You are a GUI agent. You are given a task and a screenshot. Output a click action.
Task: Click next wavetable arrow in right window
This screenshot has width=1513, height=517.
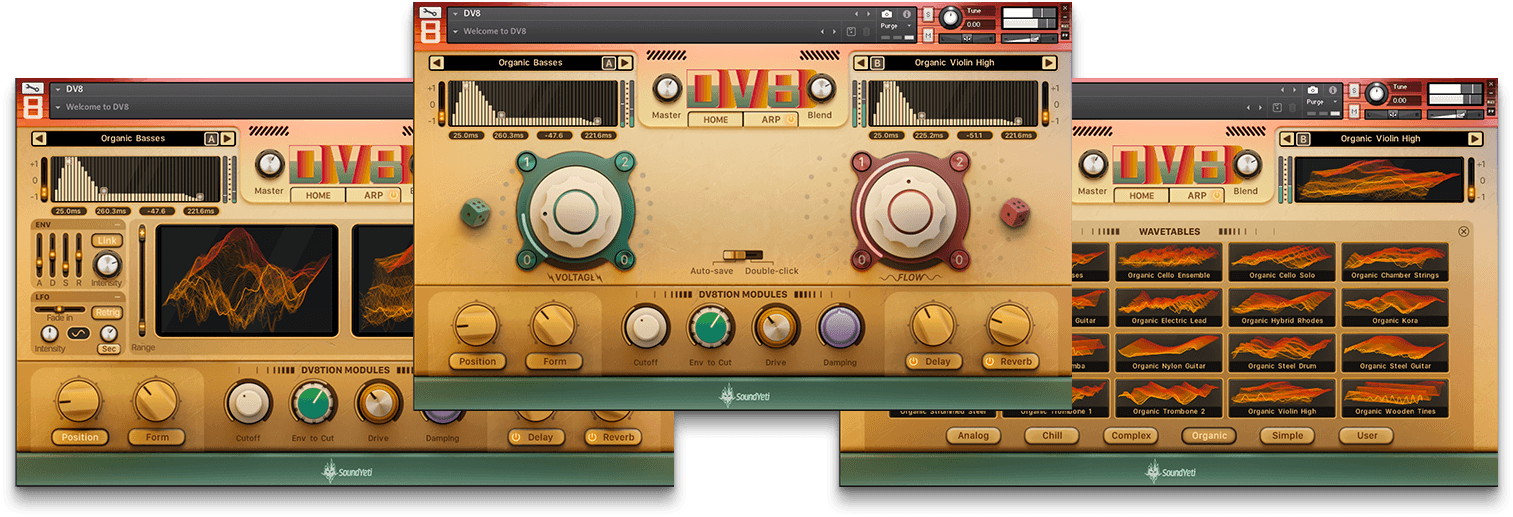pos(1474,139)
